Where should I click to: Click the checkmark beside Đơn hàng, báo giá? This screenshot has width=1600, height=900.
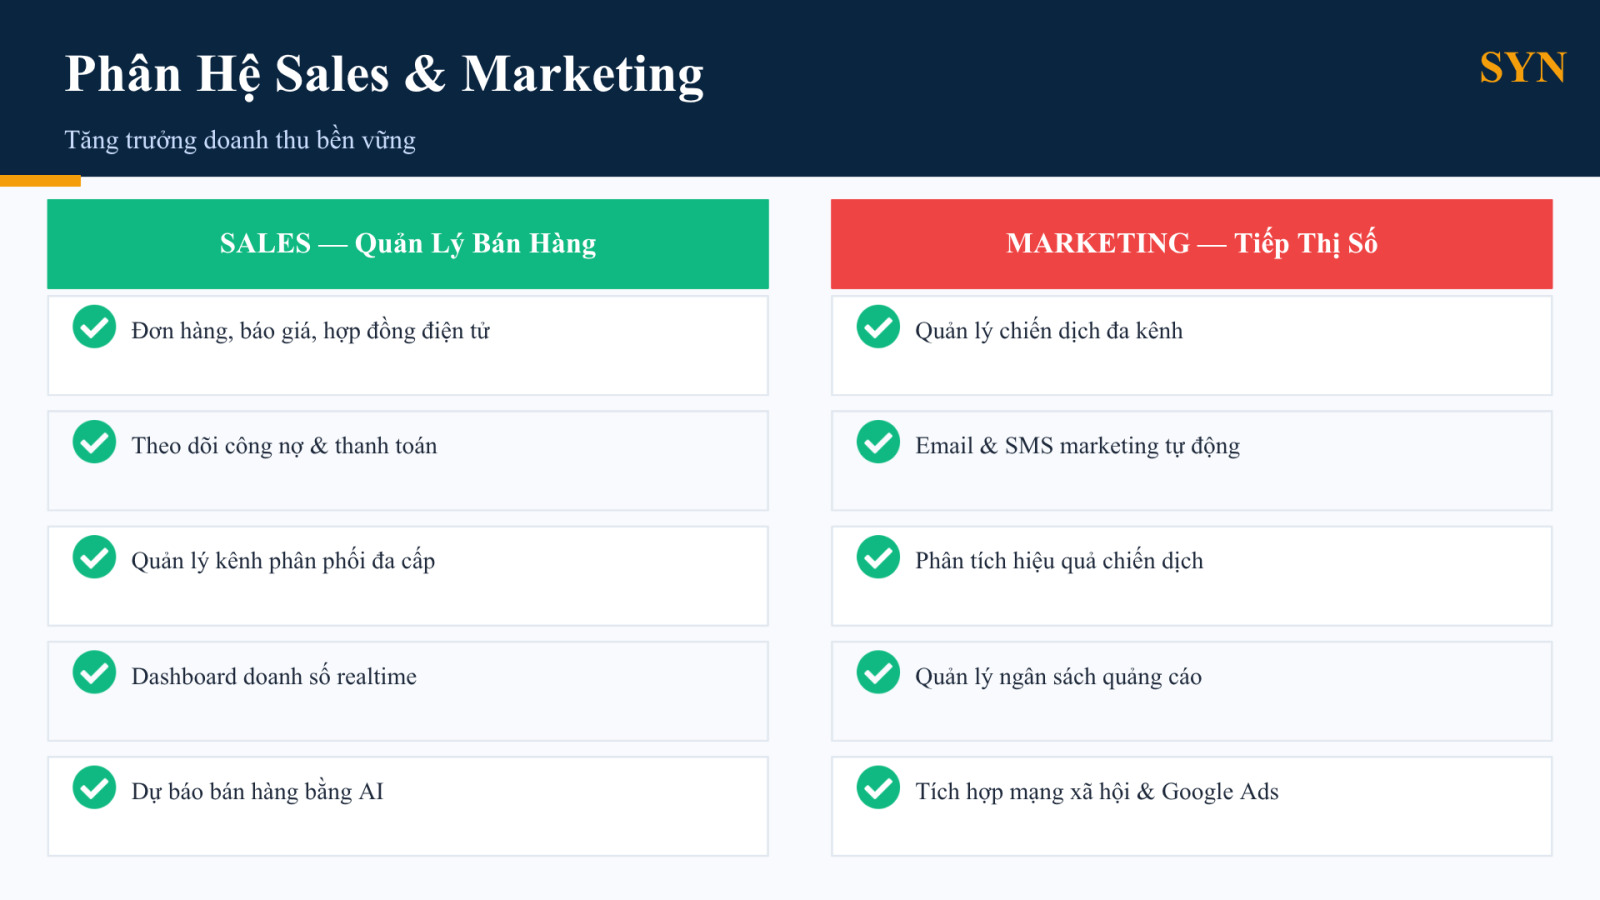pos(94,327)
